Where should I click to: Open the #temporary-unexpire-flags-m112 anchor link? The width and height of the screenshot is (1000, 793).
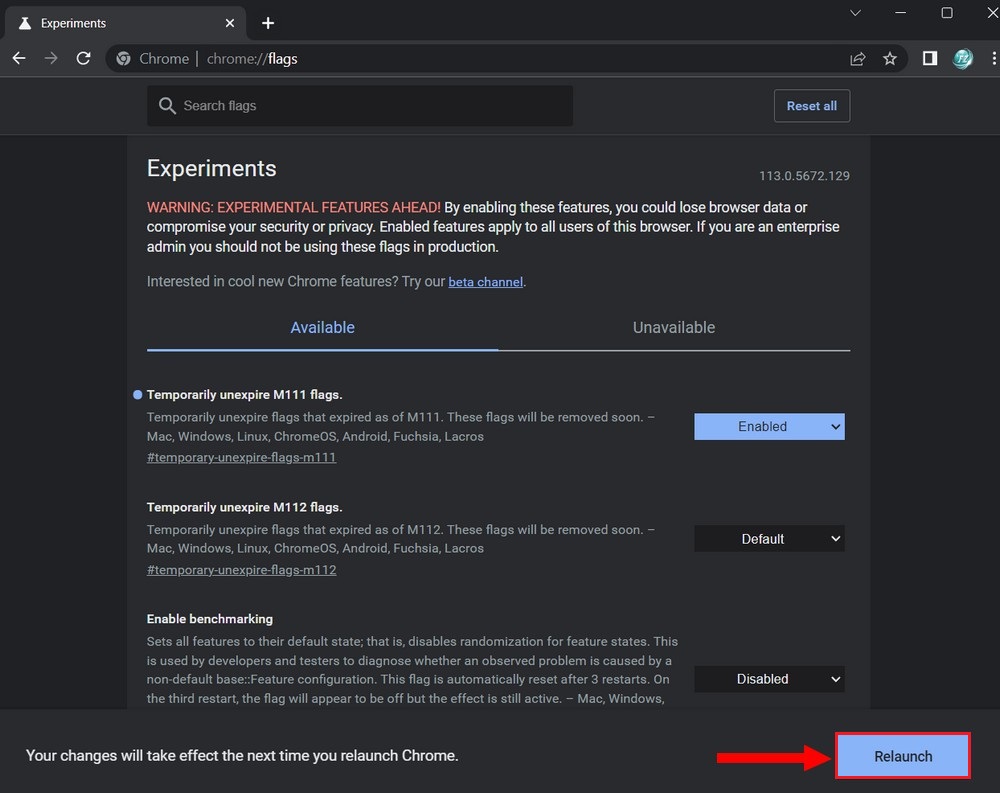[x=241, y=570]
